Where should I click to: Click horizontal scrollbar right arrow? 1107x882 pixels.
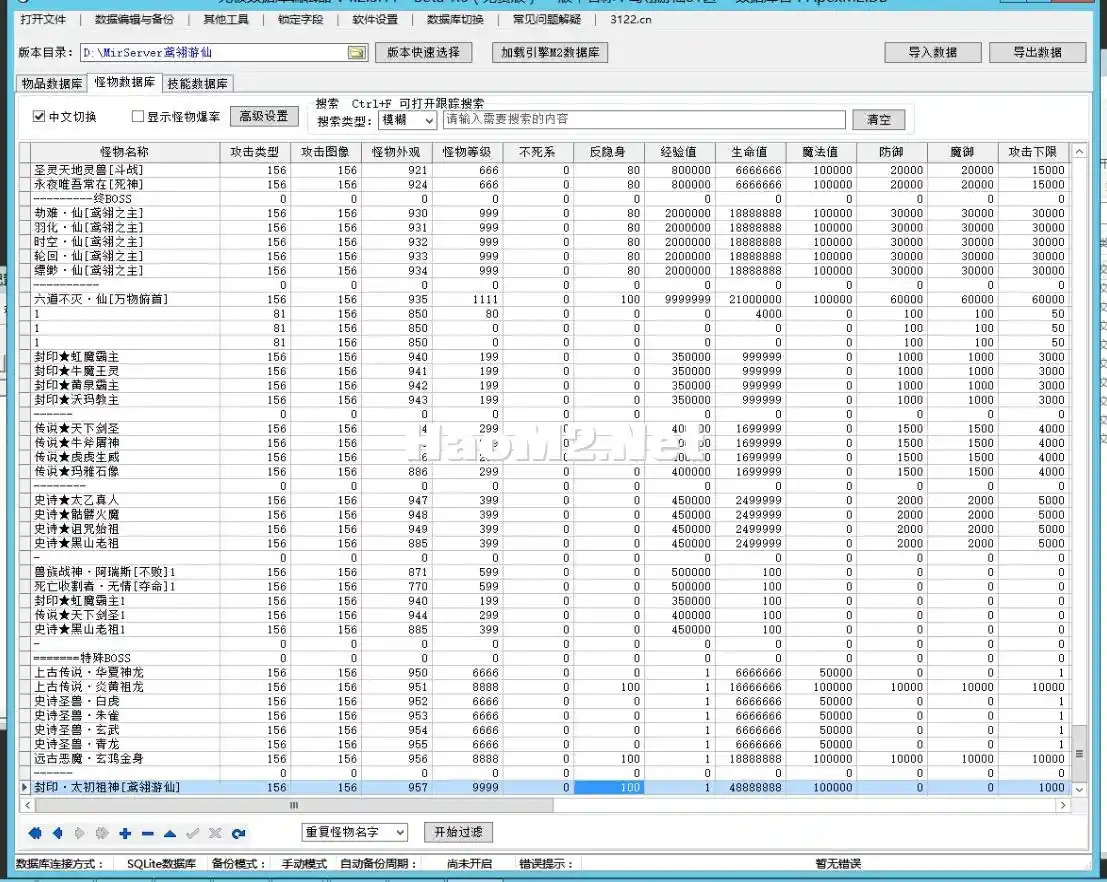click(x=1063, y=805)
